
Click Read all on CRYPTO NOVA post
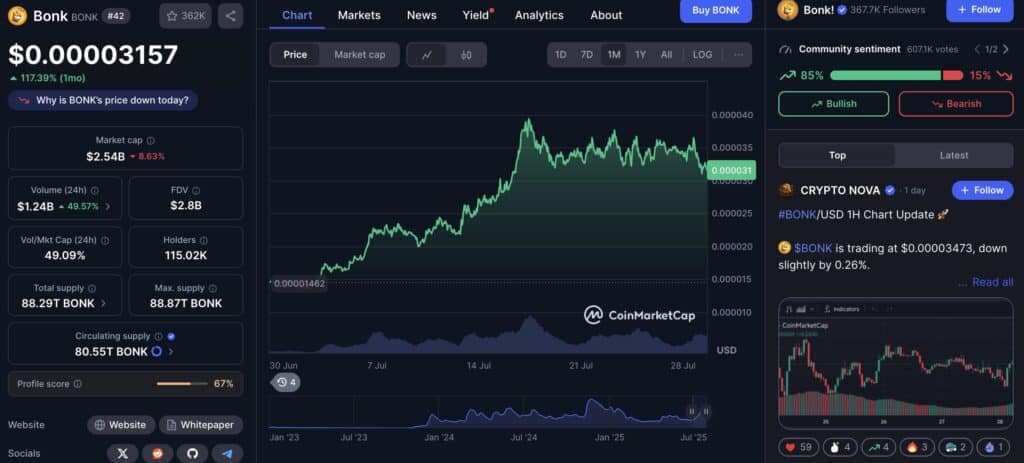(993, 282)
